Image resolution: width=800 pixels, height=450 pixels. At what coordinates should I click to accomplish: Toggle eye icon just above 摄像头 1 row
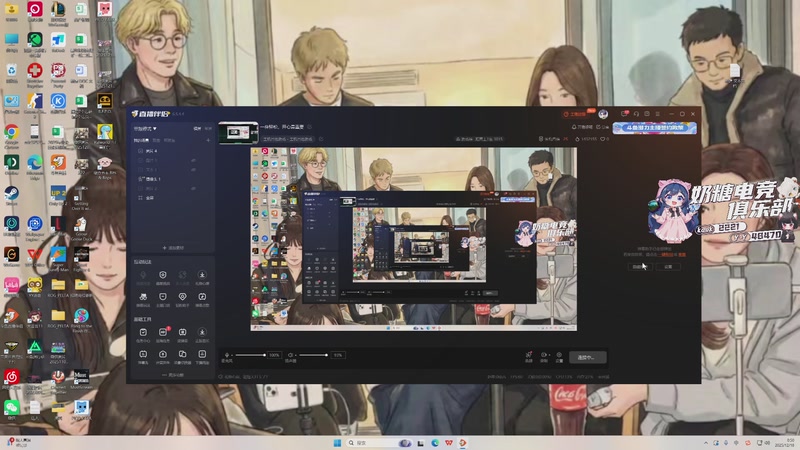pyautogui.click(x=193, y=170)
